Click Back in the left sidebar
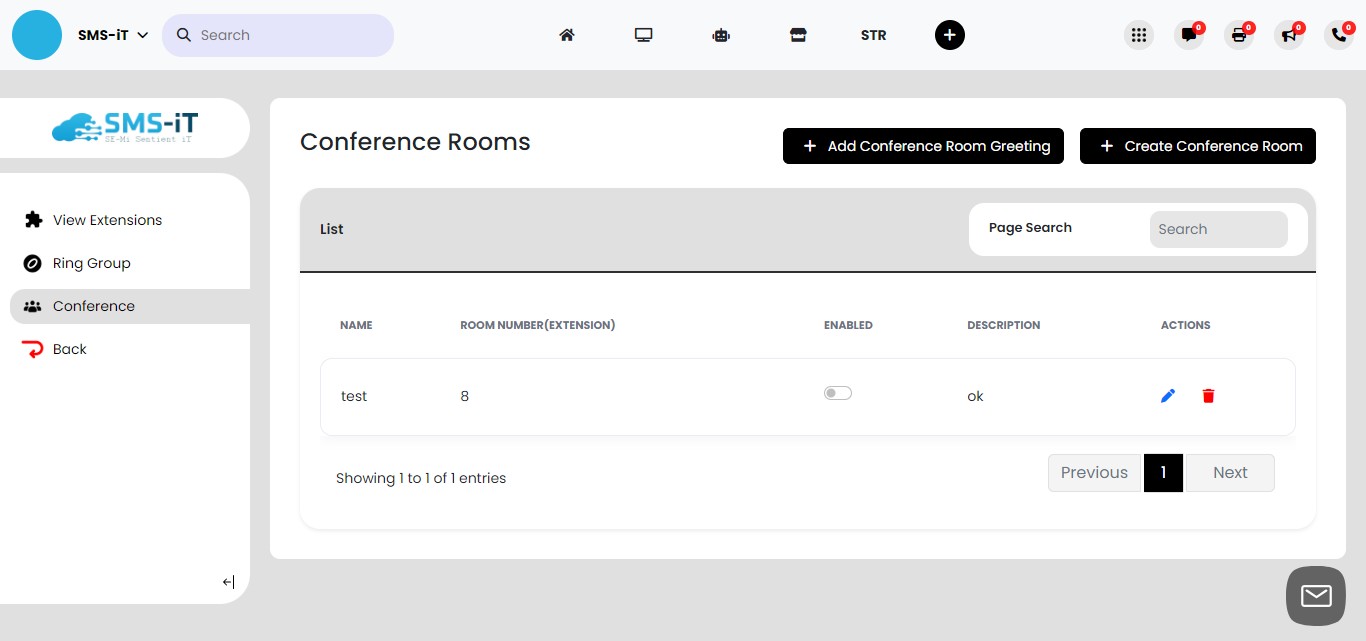Viewport: 1366px width, 641px height. coord(69,348)
